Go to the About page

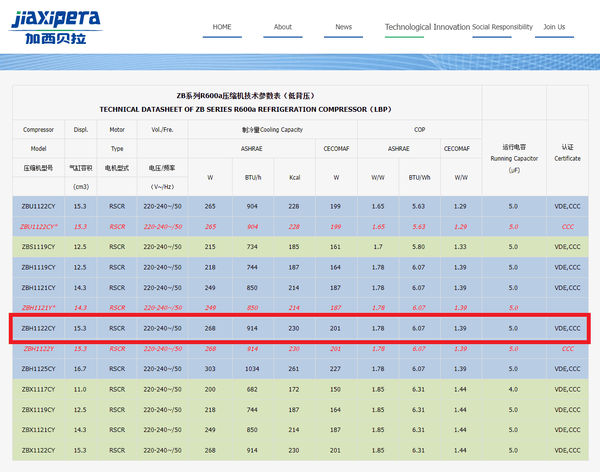(x=283, y=27)
